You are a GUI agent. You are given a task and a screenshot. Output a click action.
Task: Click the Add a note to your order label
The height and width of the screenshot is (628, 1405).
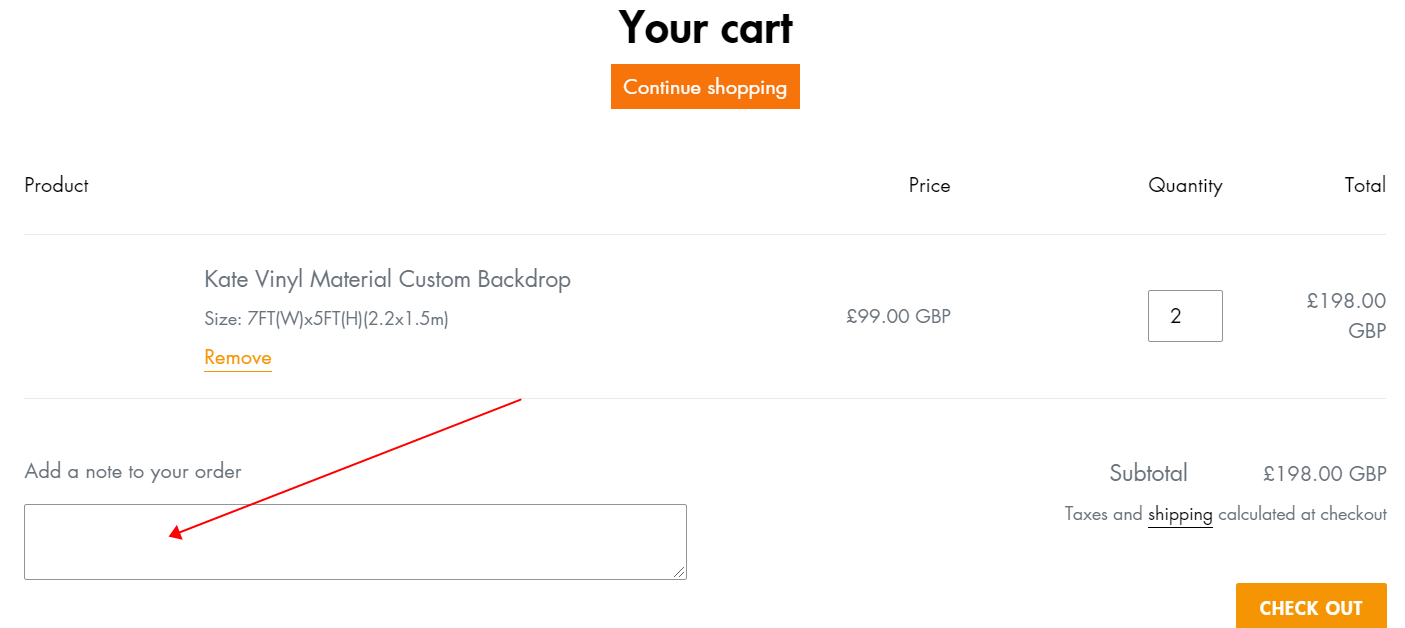pyautogui.click(x=133, y=471)
